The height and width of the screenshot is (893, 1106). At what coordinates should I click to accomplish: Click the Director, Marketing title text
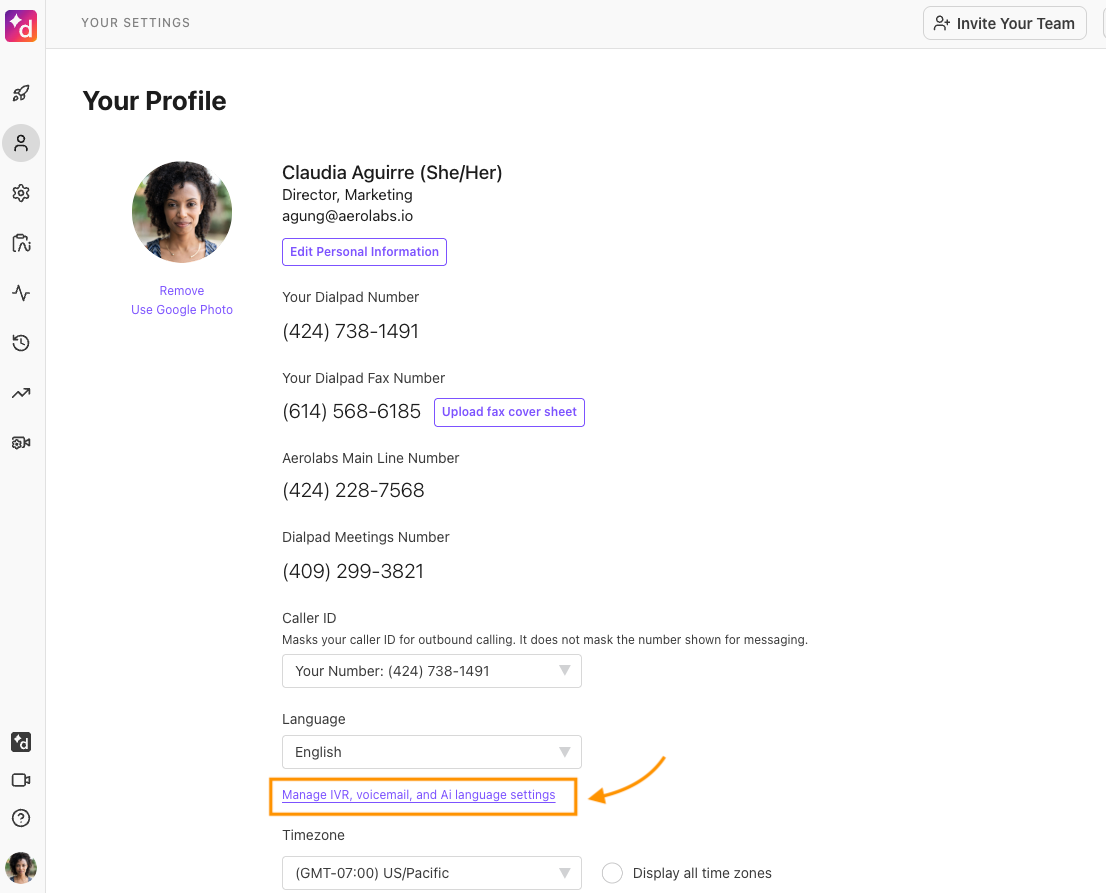pos(347,195)
